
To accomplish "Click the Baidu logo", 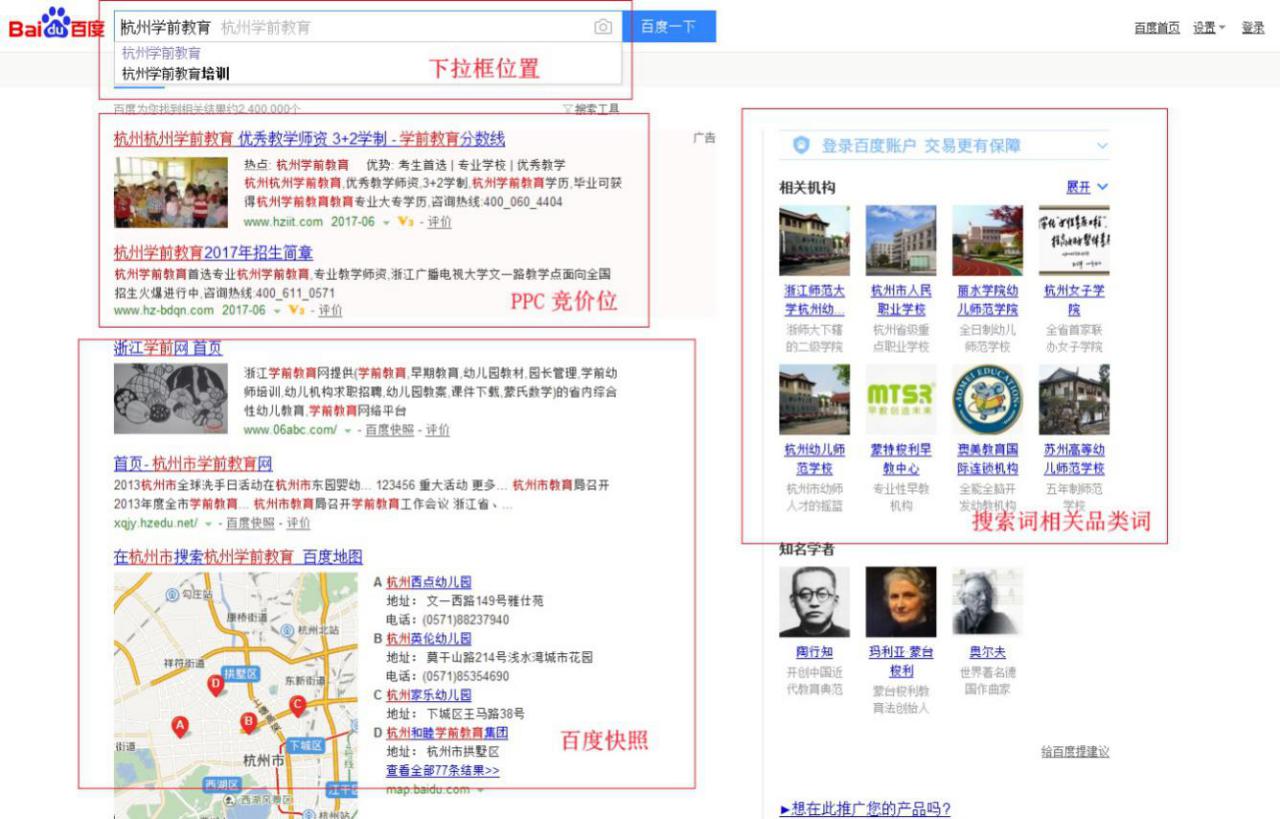I will point(57,24).
